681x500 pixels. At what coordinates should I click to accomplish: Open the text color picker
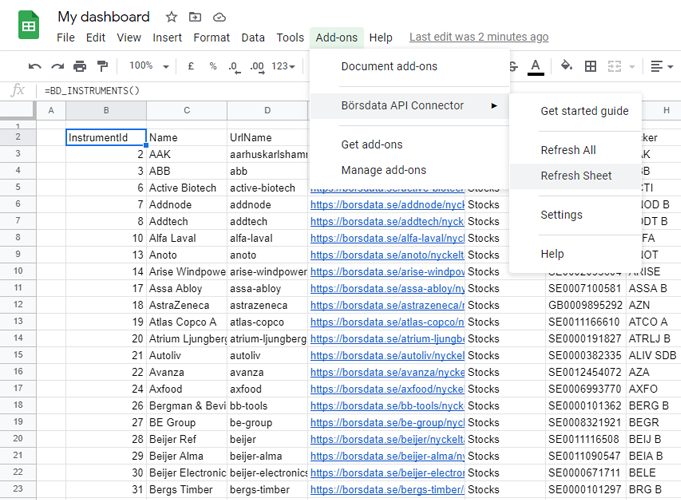[x=536, y=67]
